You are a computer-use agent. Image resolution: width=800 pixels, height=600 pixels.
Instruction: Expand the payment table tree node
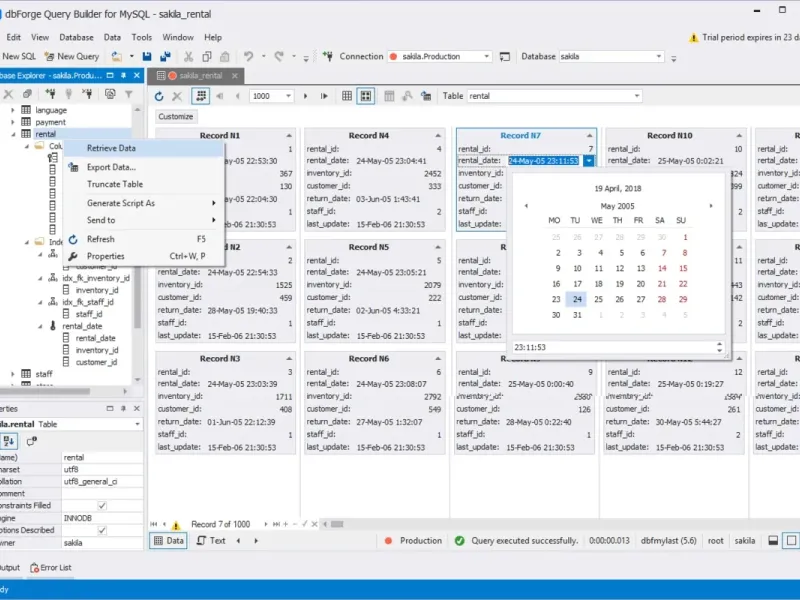[12, 122]
